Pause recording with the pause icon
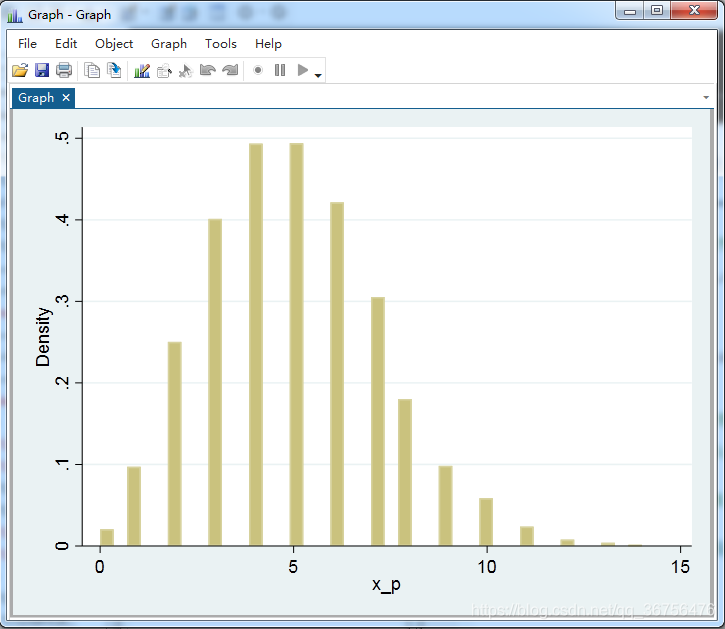The height and width of the screenshot is (629, 725). click(280, 70)
